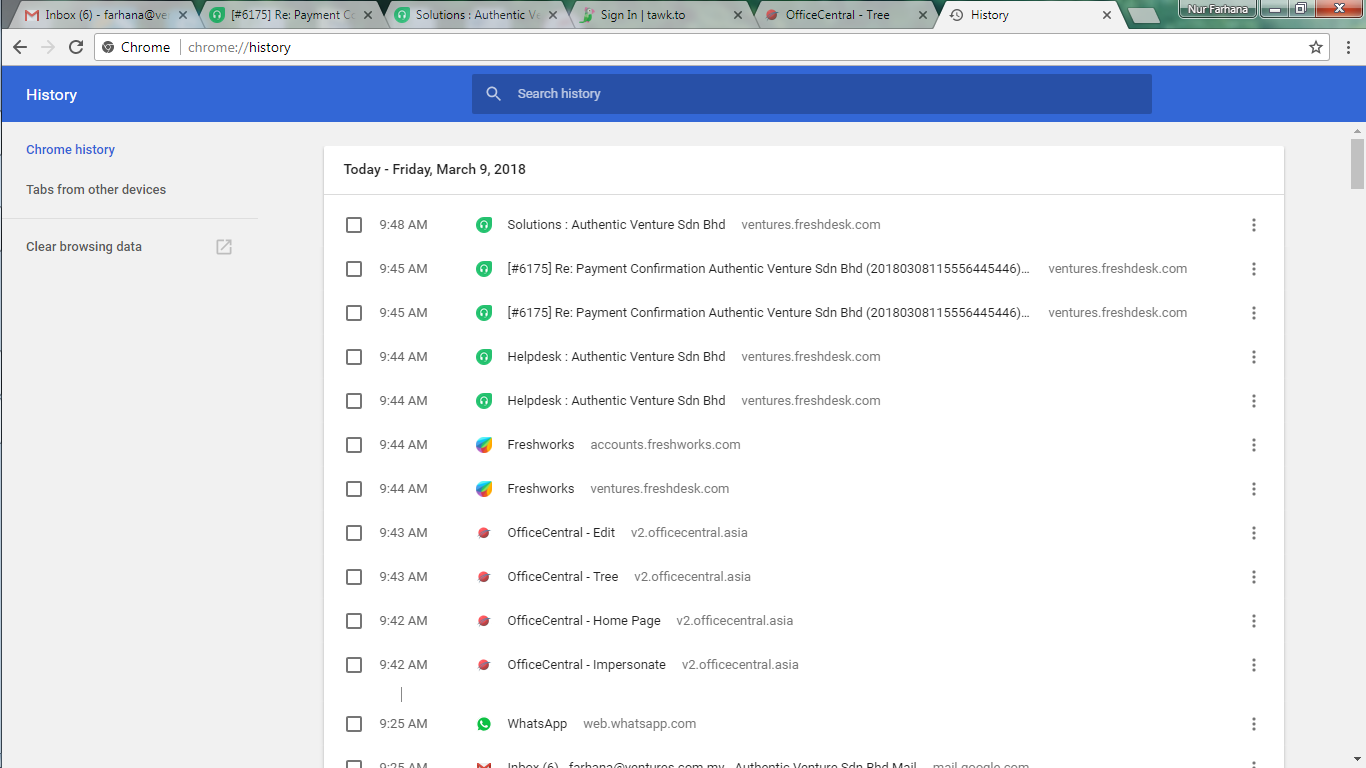Check the WhatsApp entry checkbox

pyautogui.click(x=354, y=724)
